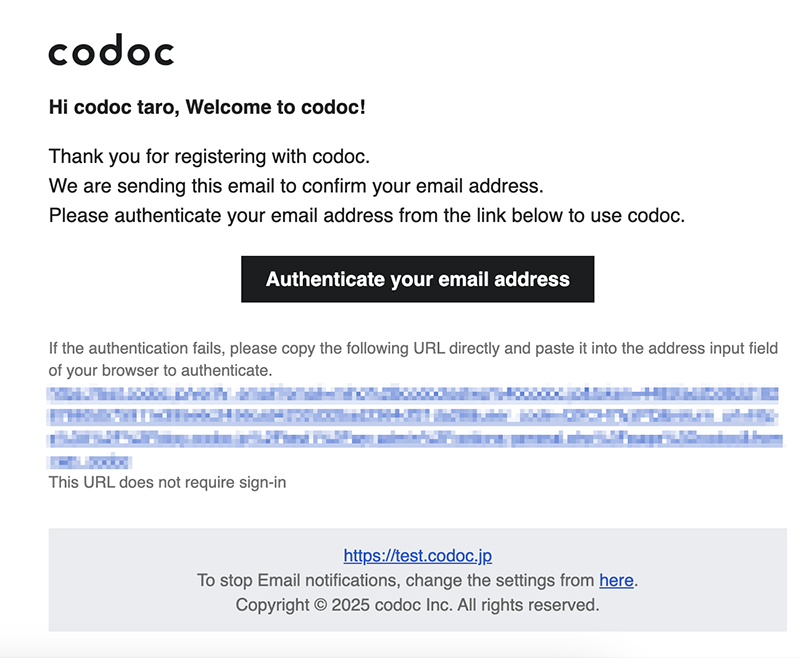Click the '2025' year in the copyright line
800x658 pixels.
point(351,605)
